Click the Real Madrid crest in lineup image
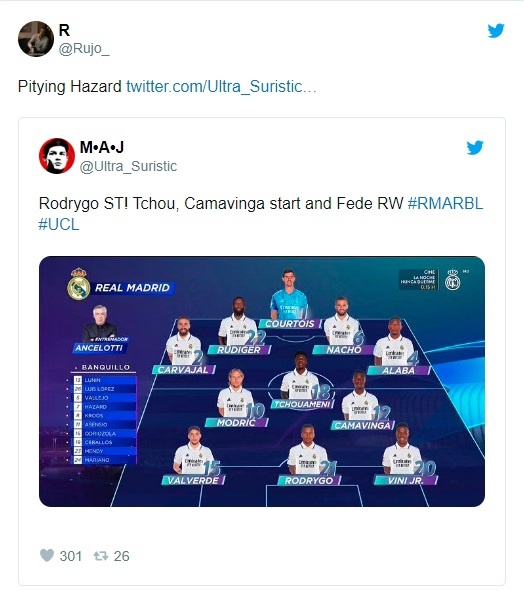Viewport: 524px width, 591px height. click(x=78, y=284)
